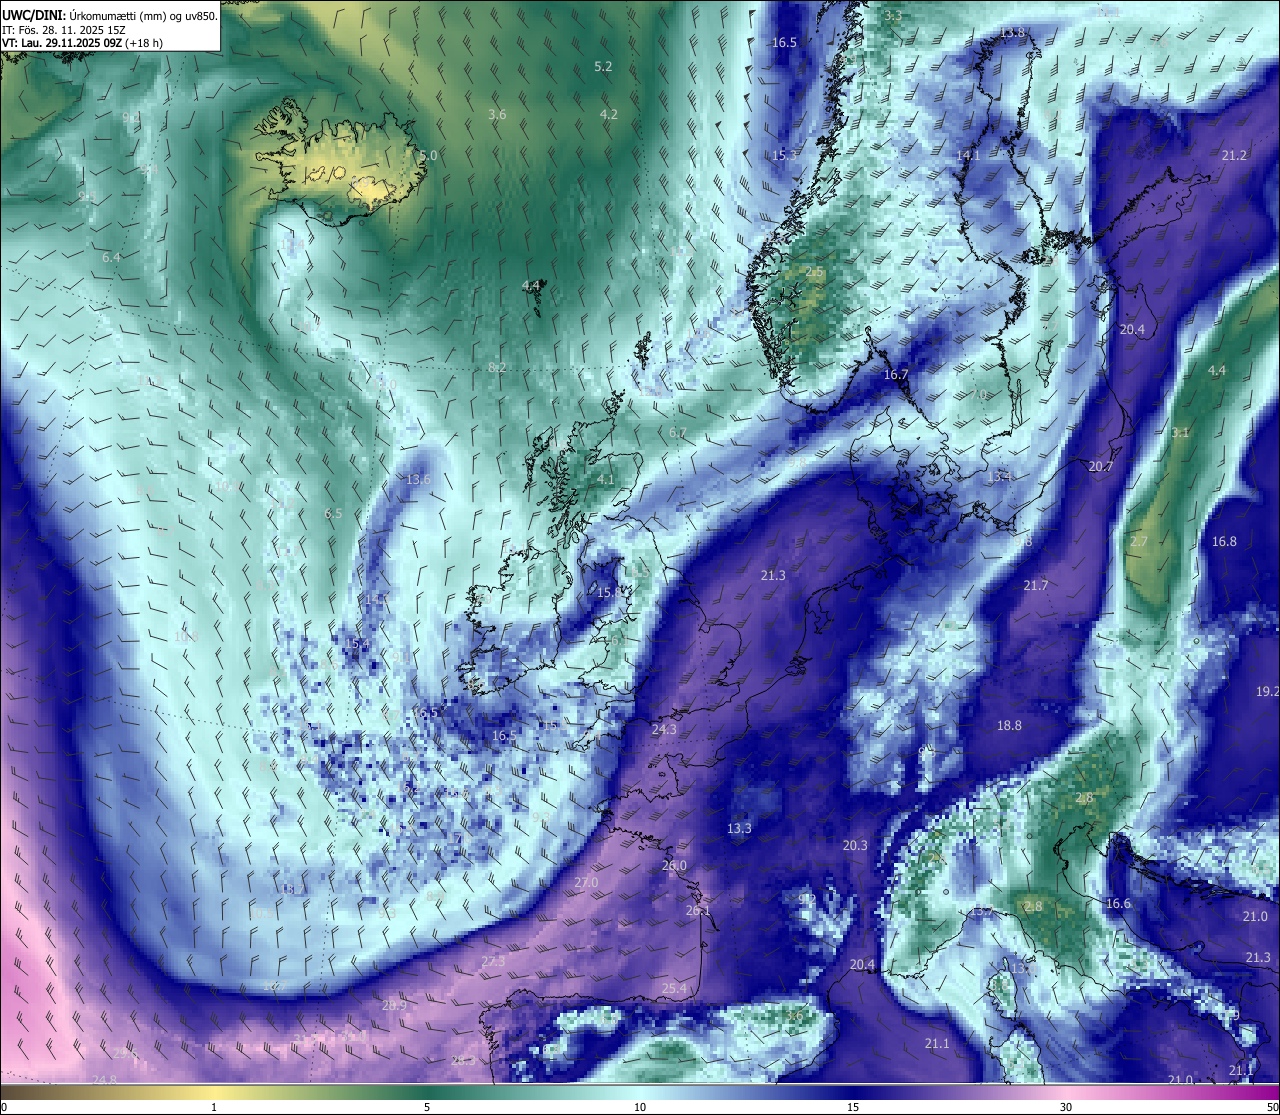Image resolution: width=1280 pixels, height=1115 pixels.
Task: Click the value 4.1 over Scotland
Action: (606, 479)
